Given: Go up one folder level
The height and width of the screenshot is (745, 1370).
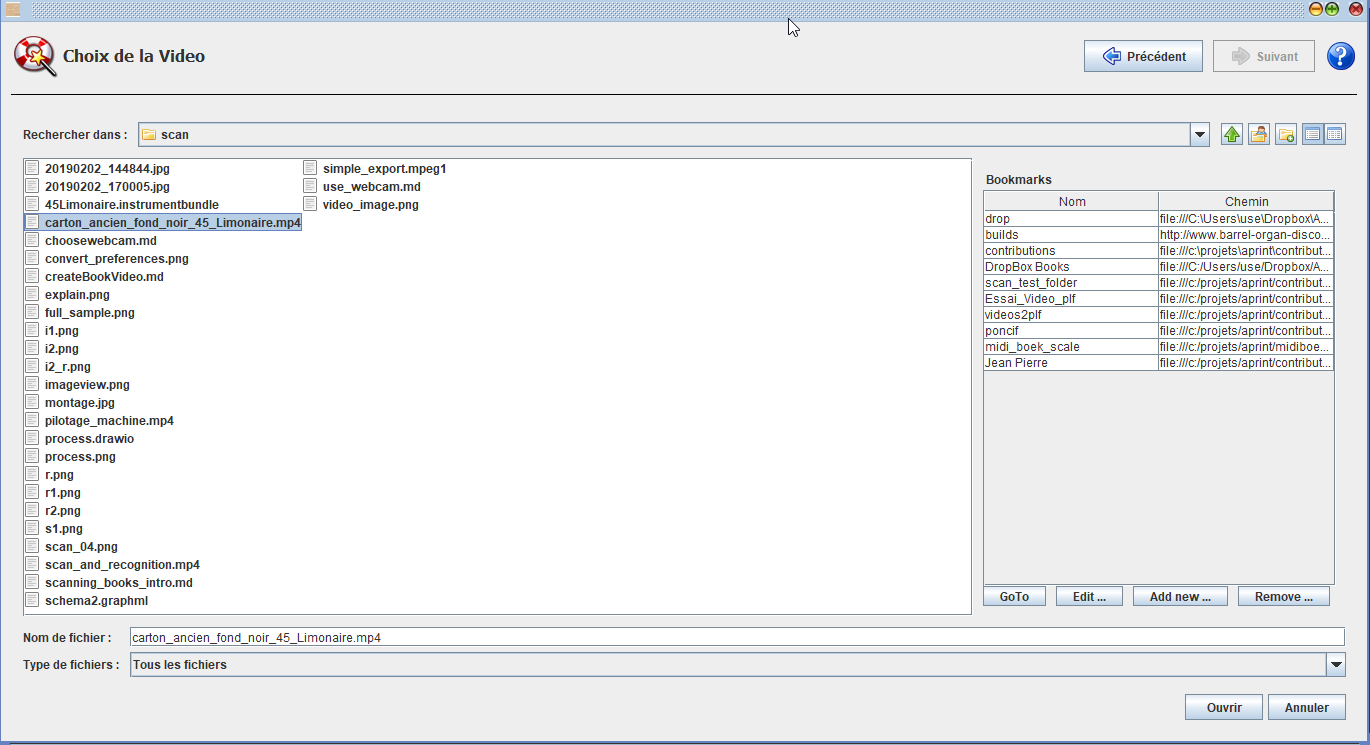Looking at the screenshot, I should click(1232, 134).
